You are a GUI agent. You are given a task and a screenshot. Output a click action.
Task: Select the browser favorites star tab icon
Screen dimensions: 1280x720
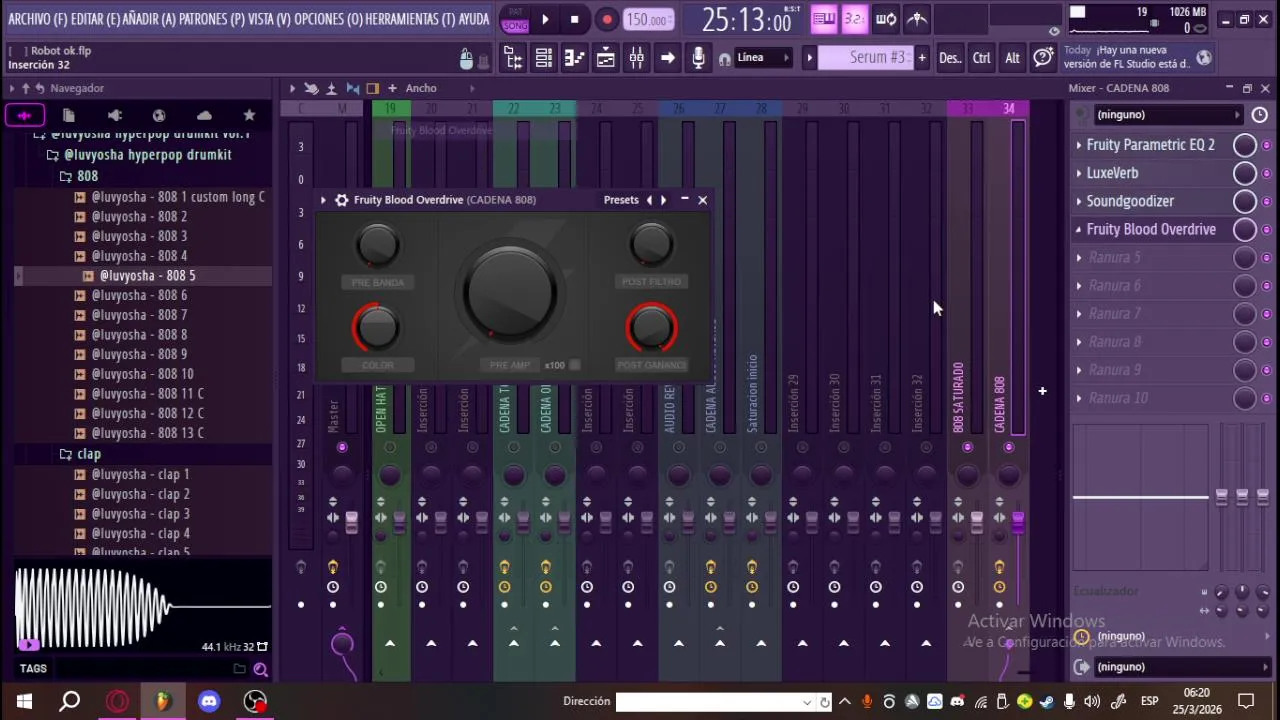click(x=249, y=115)
